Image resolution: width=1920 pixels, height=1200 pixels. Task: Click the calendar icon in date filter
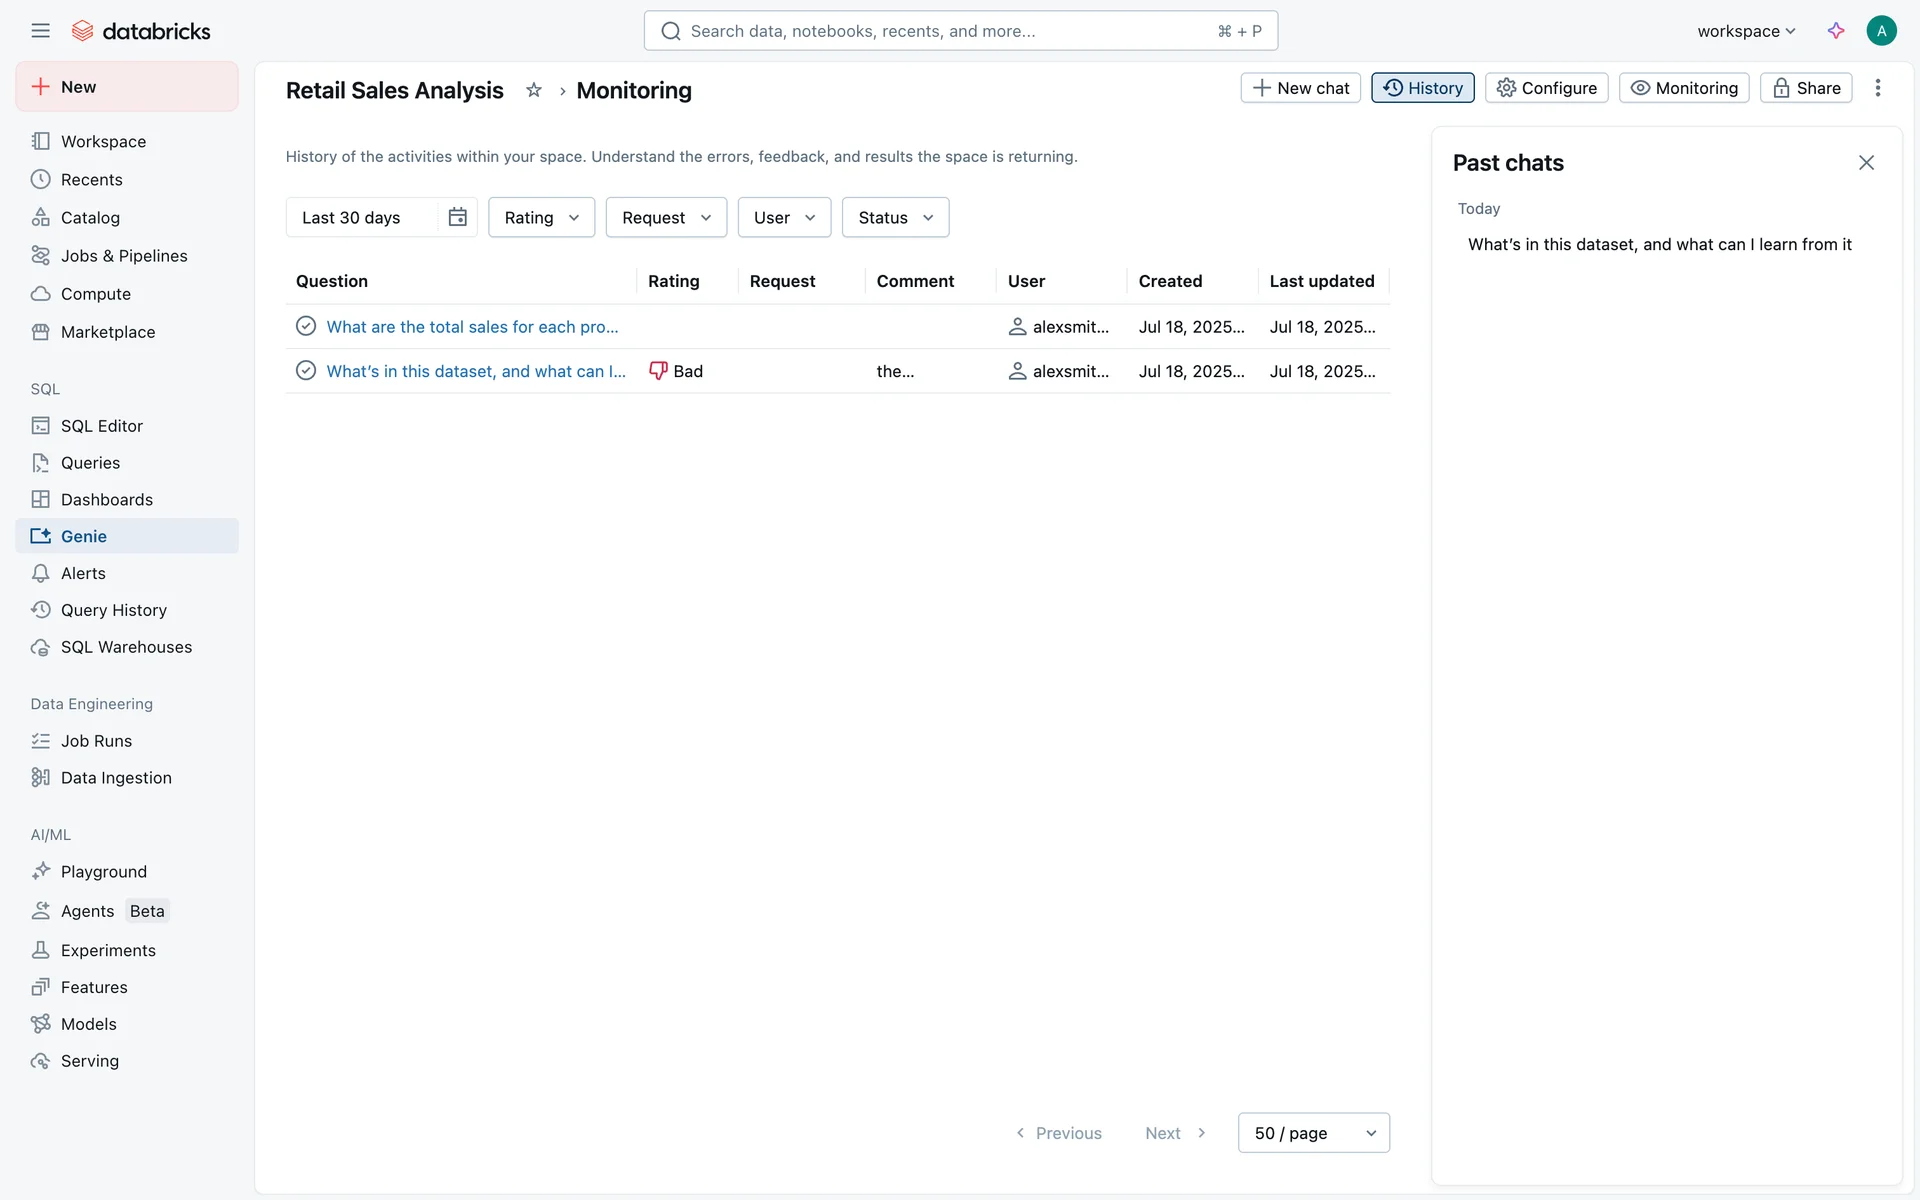point(458,217)
